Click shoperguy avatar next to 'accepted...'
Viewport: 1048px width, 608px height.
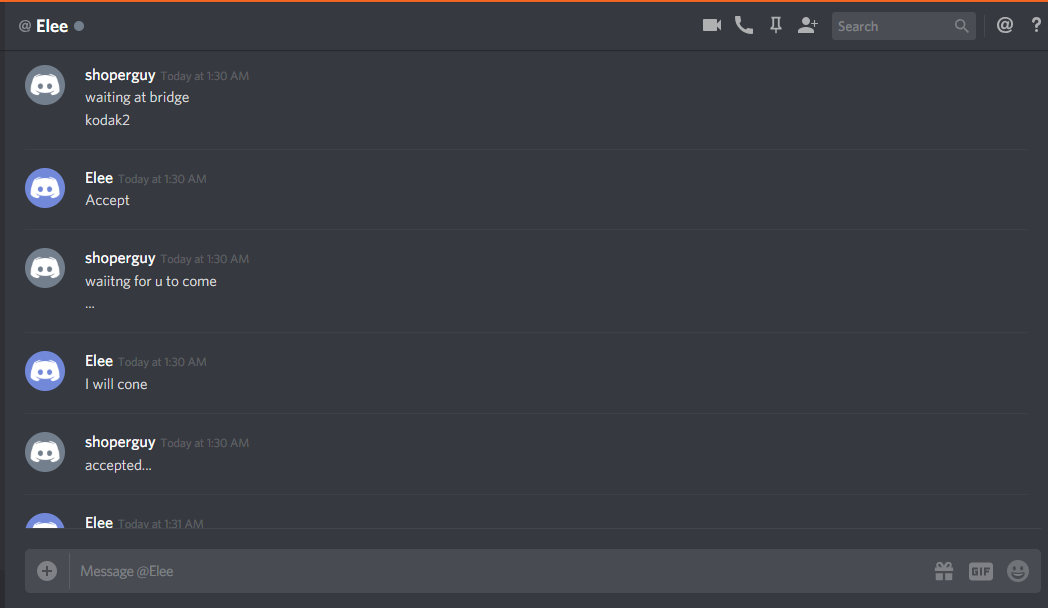coord(45,452)
